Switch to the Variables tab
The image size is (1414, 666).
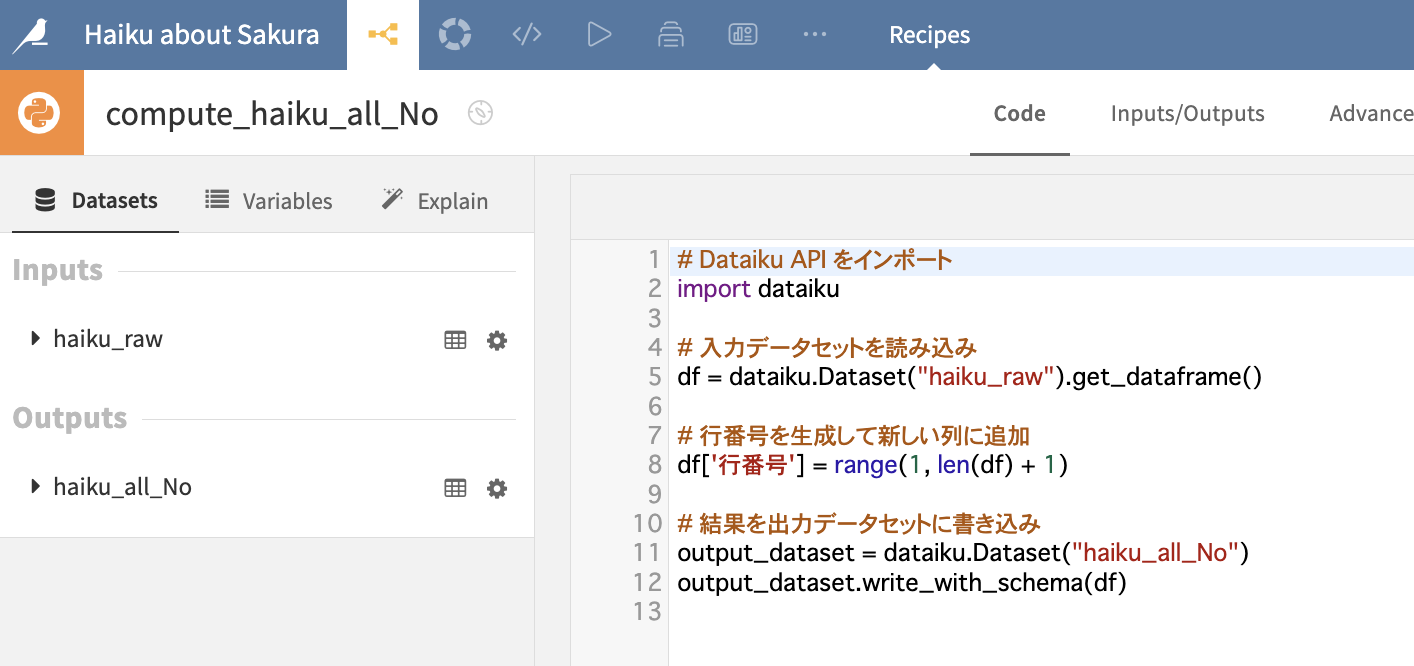tap(269, 201)
